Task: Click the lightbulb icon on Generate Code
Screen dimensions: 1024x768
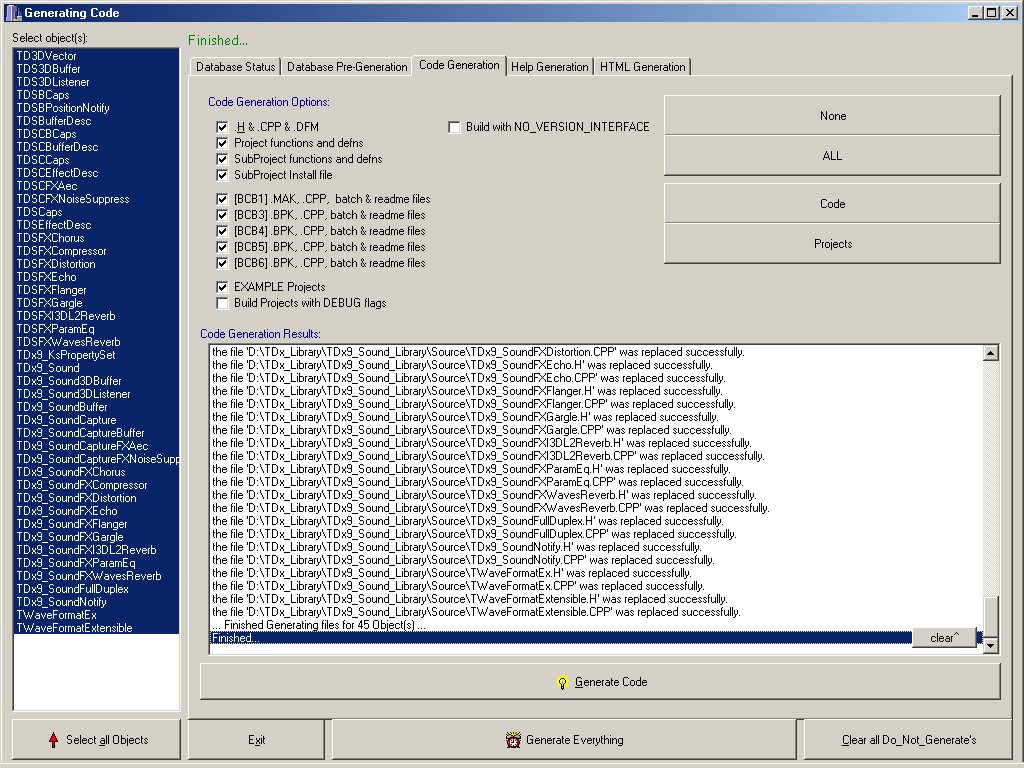Action: (562, 682)
